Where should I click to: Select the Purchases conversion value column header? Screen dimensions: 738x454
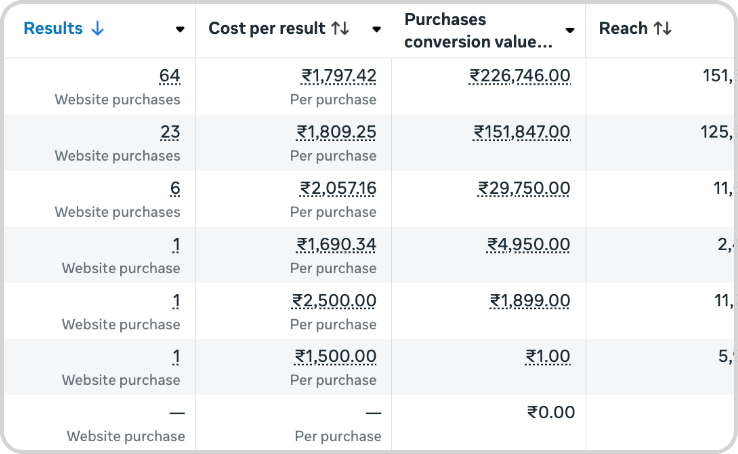pyautogui.click(x=478, y=30)
